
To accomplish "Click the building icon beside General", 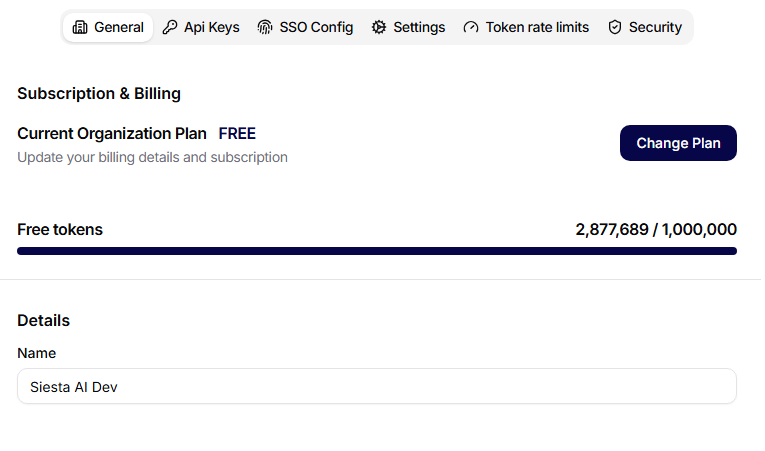I will pyautogui.click(x=80, y=27).
